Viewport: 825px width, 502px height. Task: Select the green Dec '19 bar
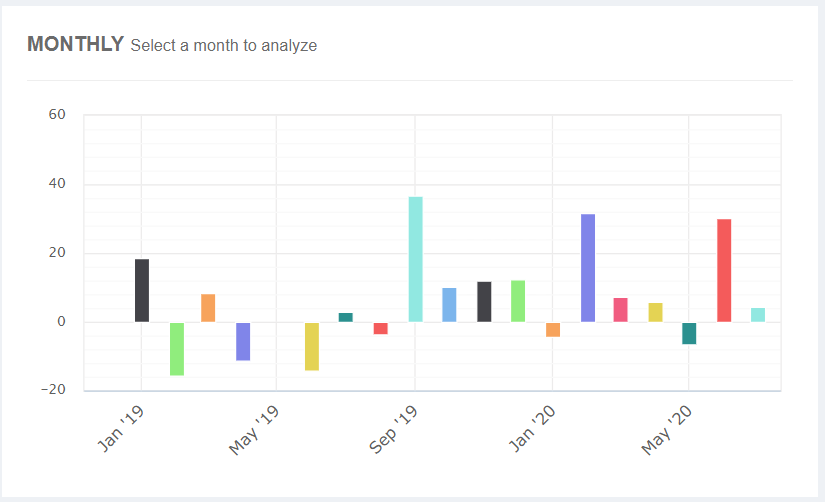point(518,301)
